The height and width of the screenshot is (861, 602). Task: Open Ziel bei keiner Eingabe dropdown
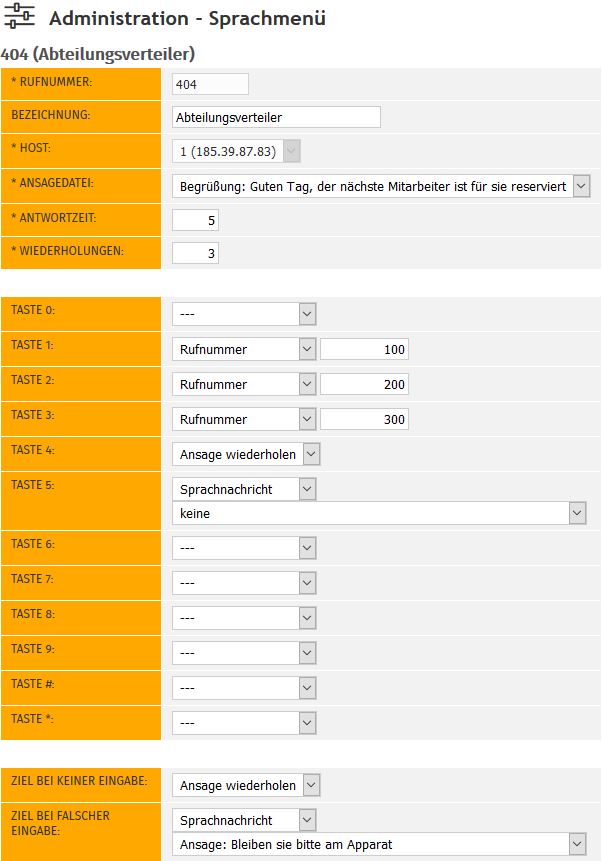click(x=246, y=784)
